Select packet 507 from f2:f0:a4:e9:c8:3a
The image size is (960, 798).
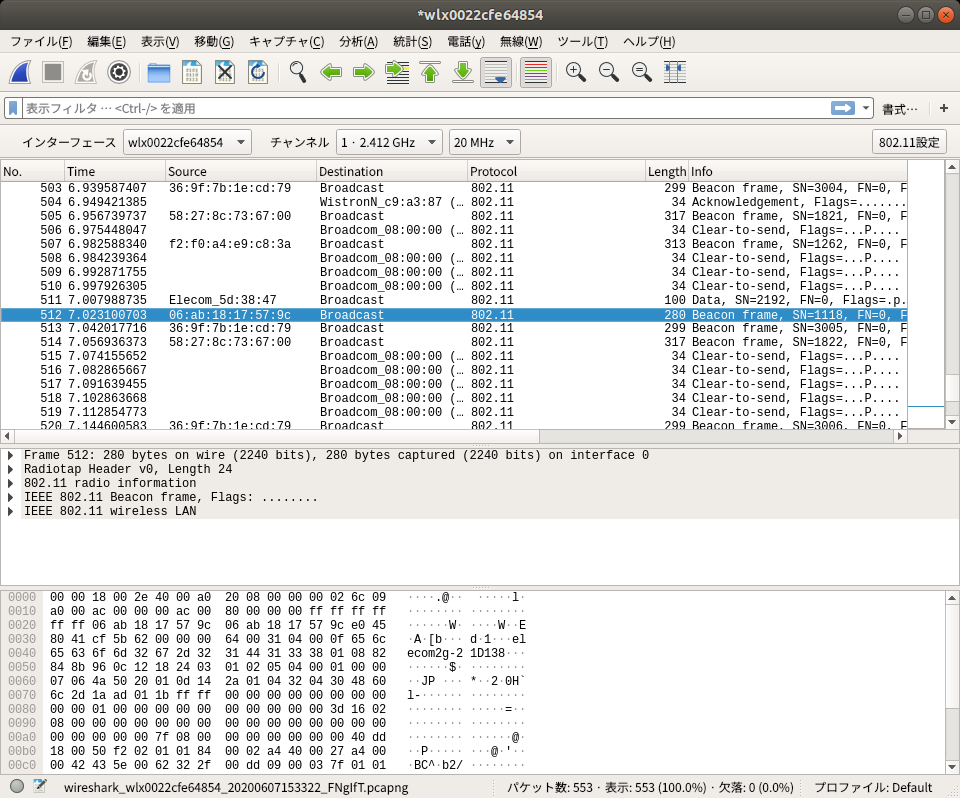click(454, 244)
